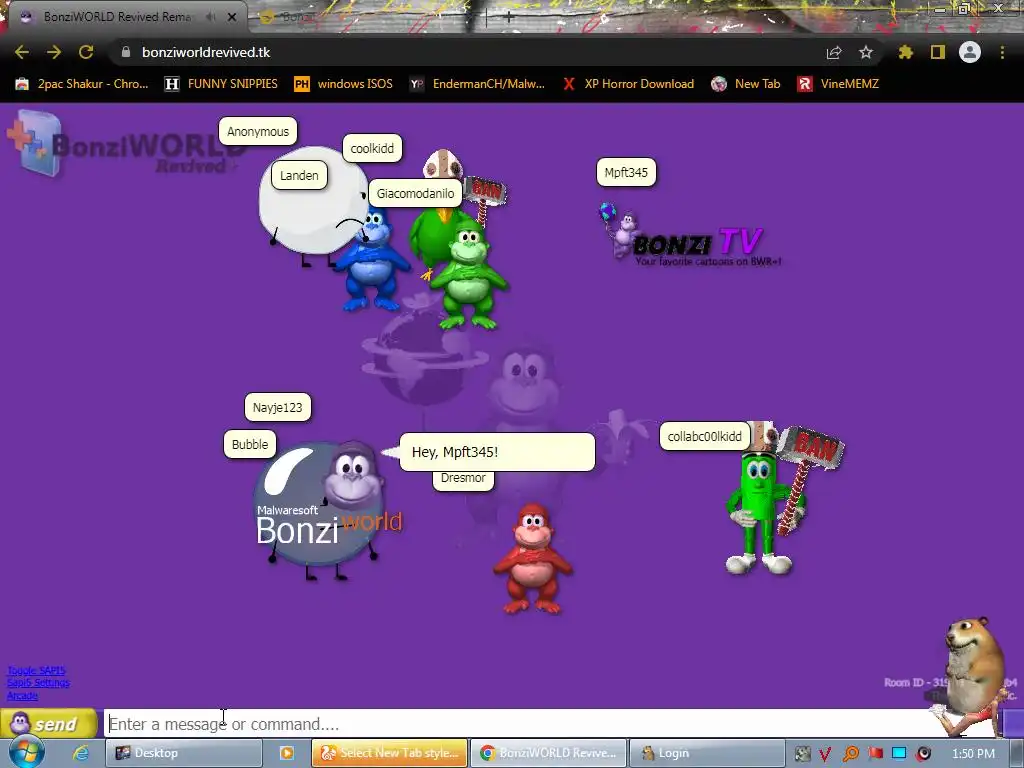The width and height of the screenshot is (1024, 768).
Task: Click the Landen name tag
Action: pyautogui.click(x=299, y=176)
